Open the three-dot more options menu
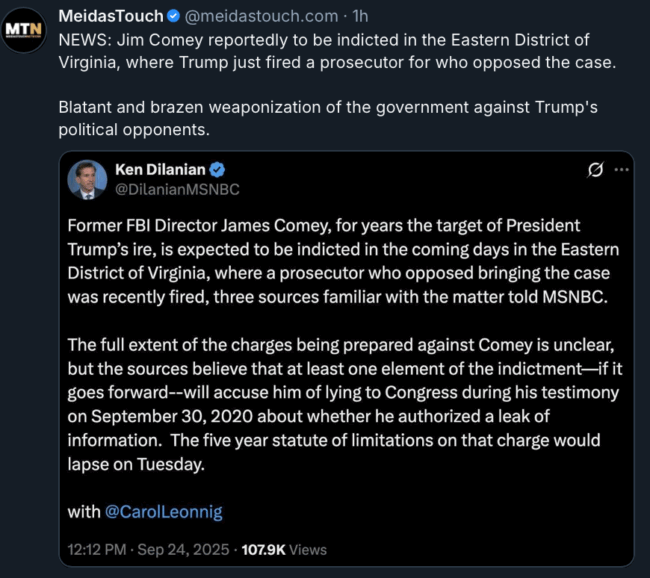The image size is (650, 578). click(621, 170)
